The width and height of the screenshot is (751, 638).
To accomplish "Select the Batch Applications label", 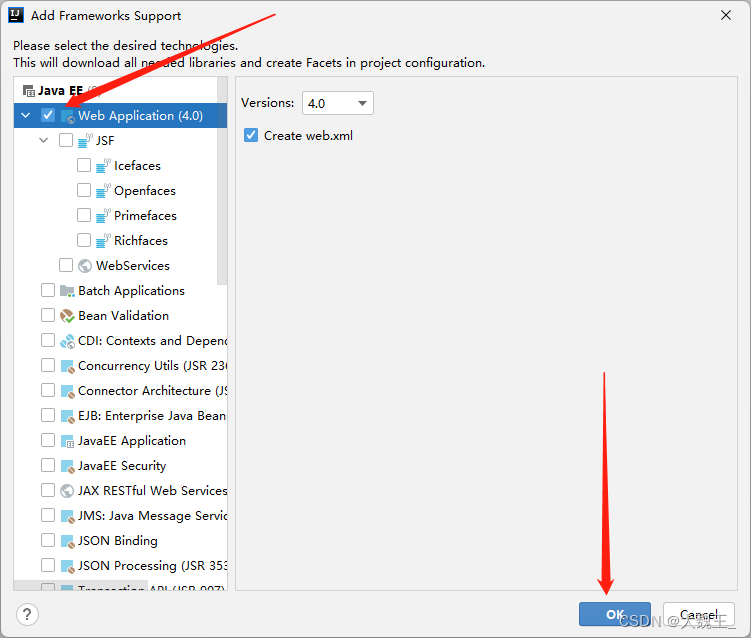I will (131, 291).
